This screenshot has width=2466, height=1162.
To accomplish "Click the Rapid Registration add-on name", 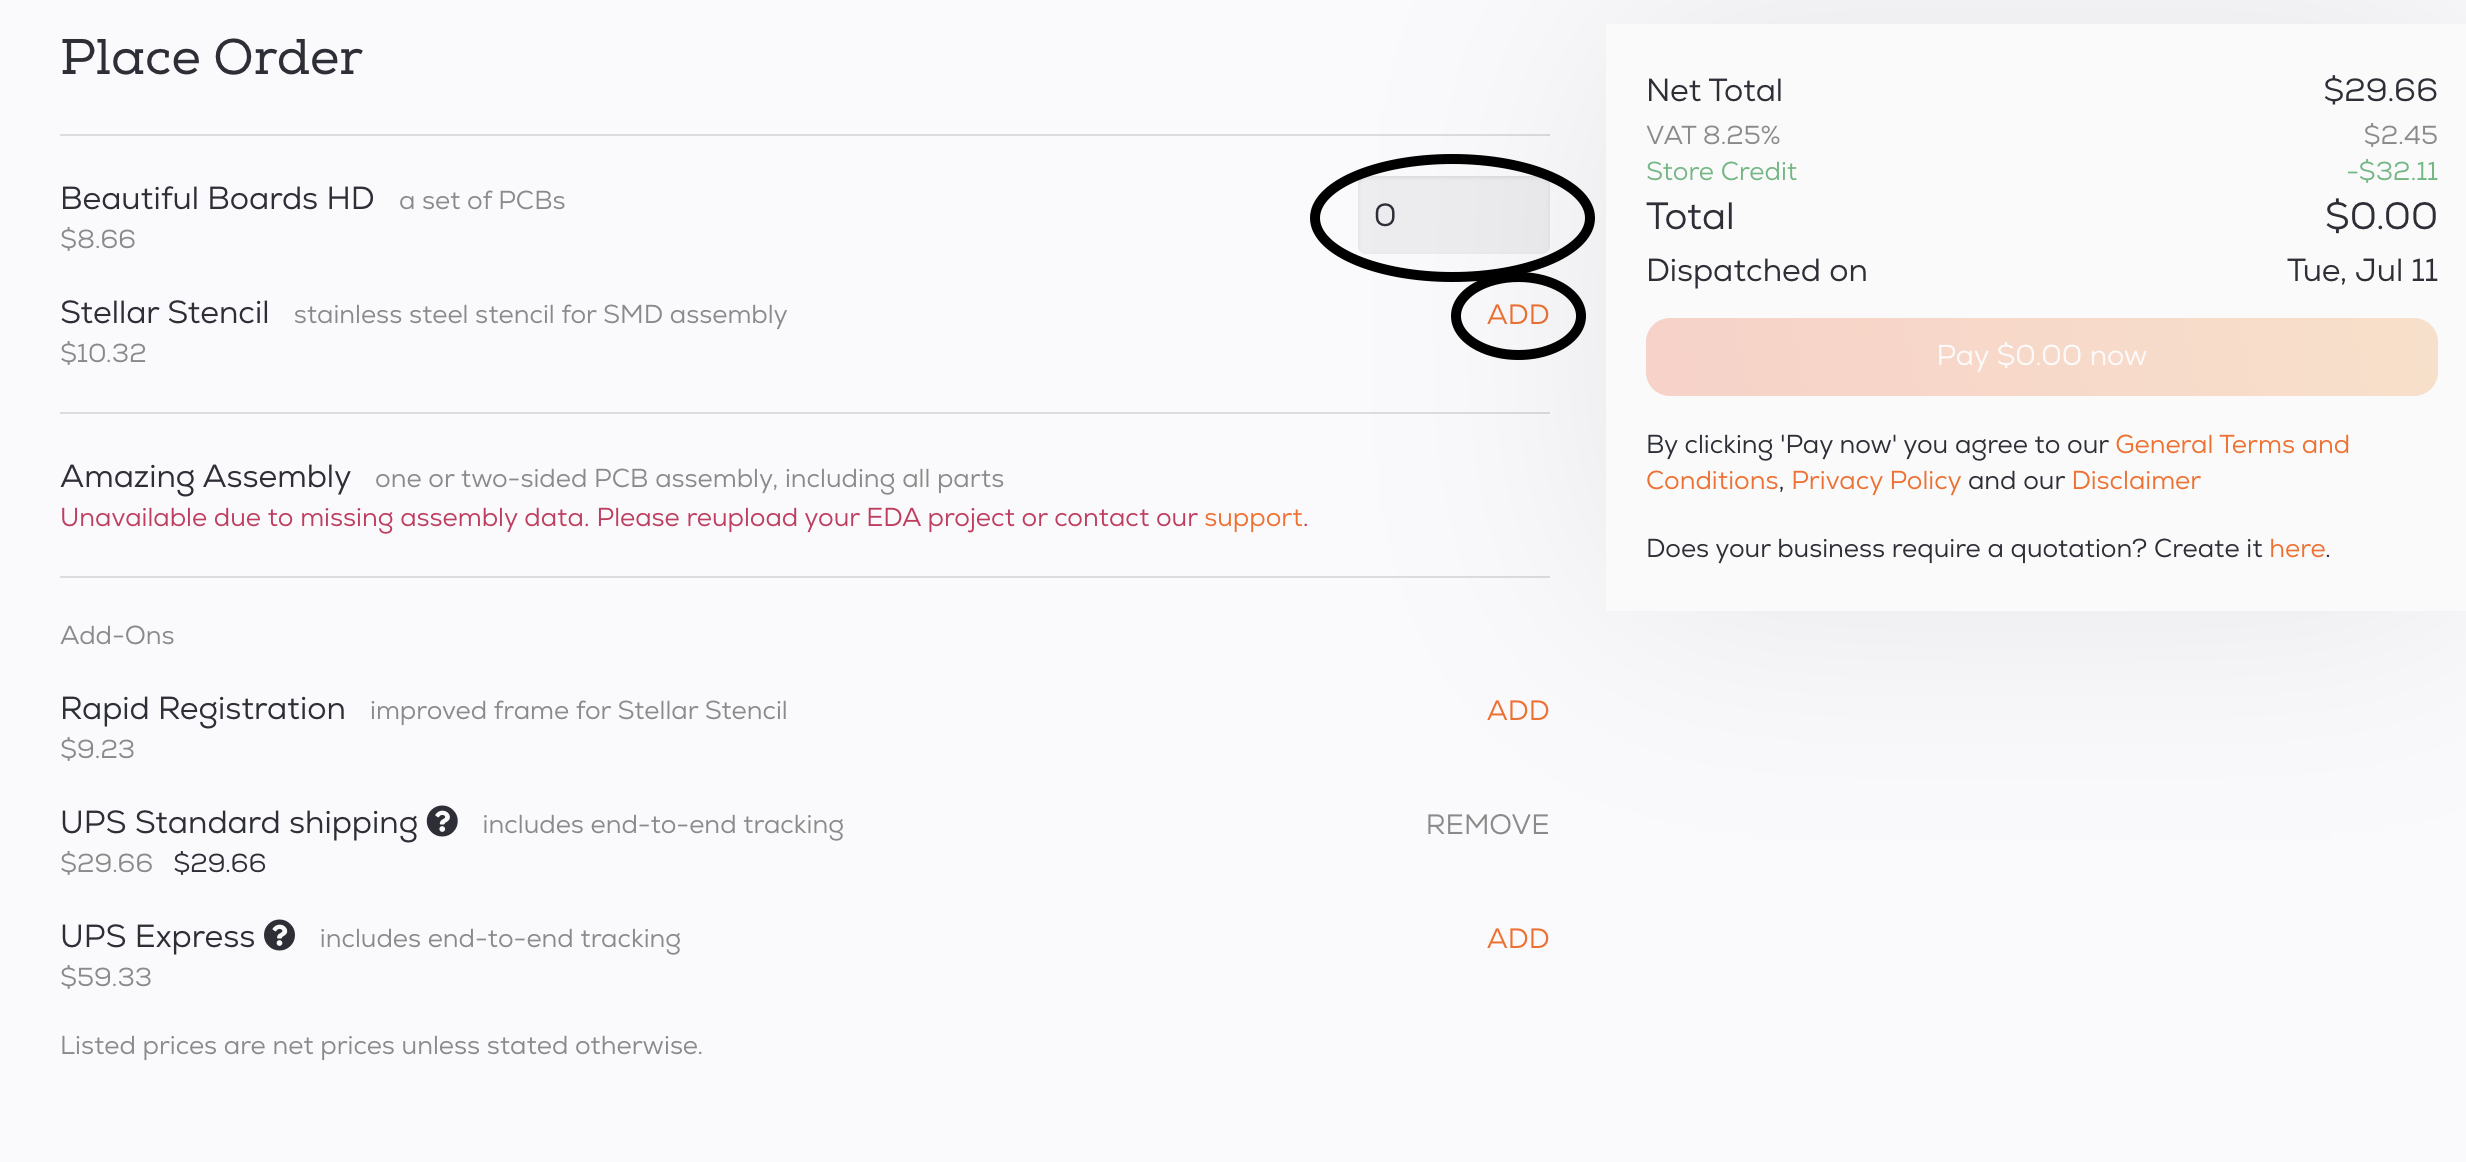I will pyautogui.click(x=203, y=708).
